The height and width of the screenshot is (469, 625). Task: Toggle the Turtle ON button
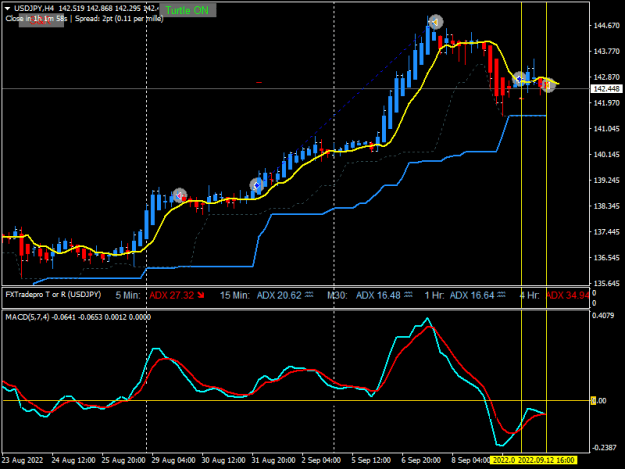pyautogui.click(x=187, y=10)
